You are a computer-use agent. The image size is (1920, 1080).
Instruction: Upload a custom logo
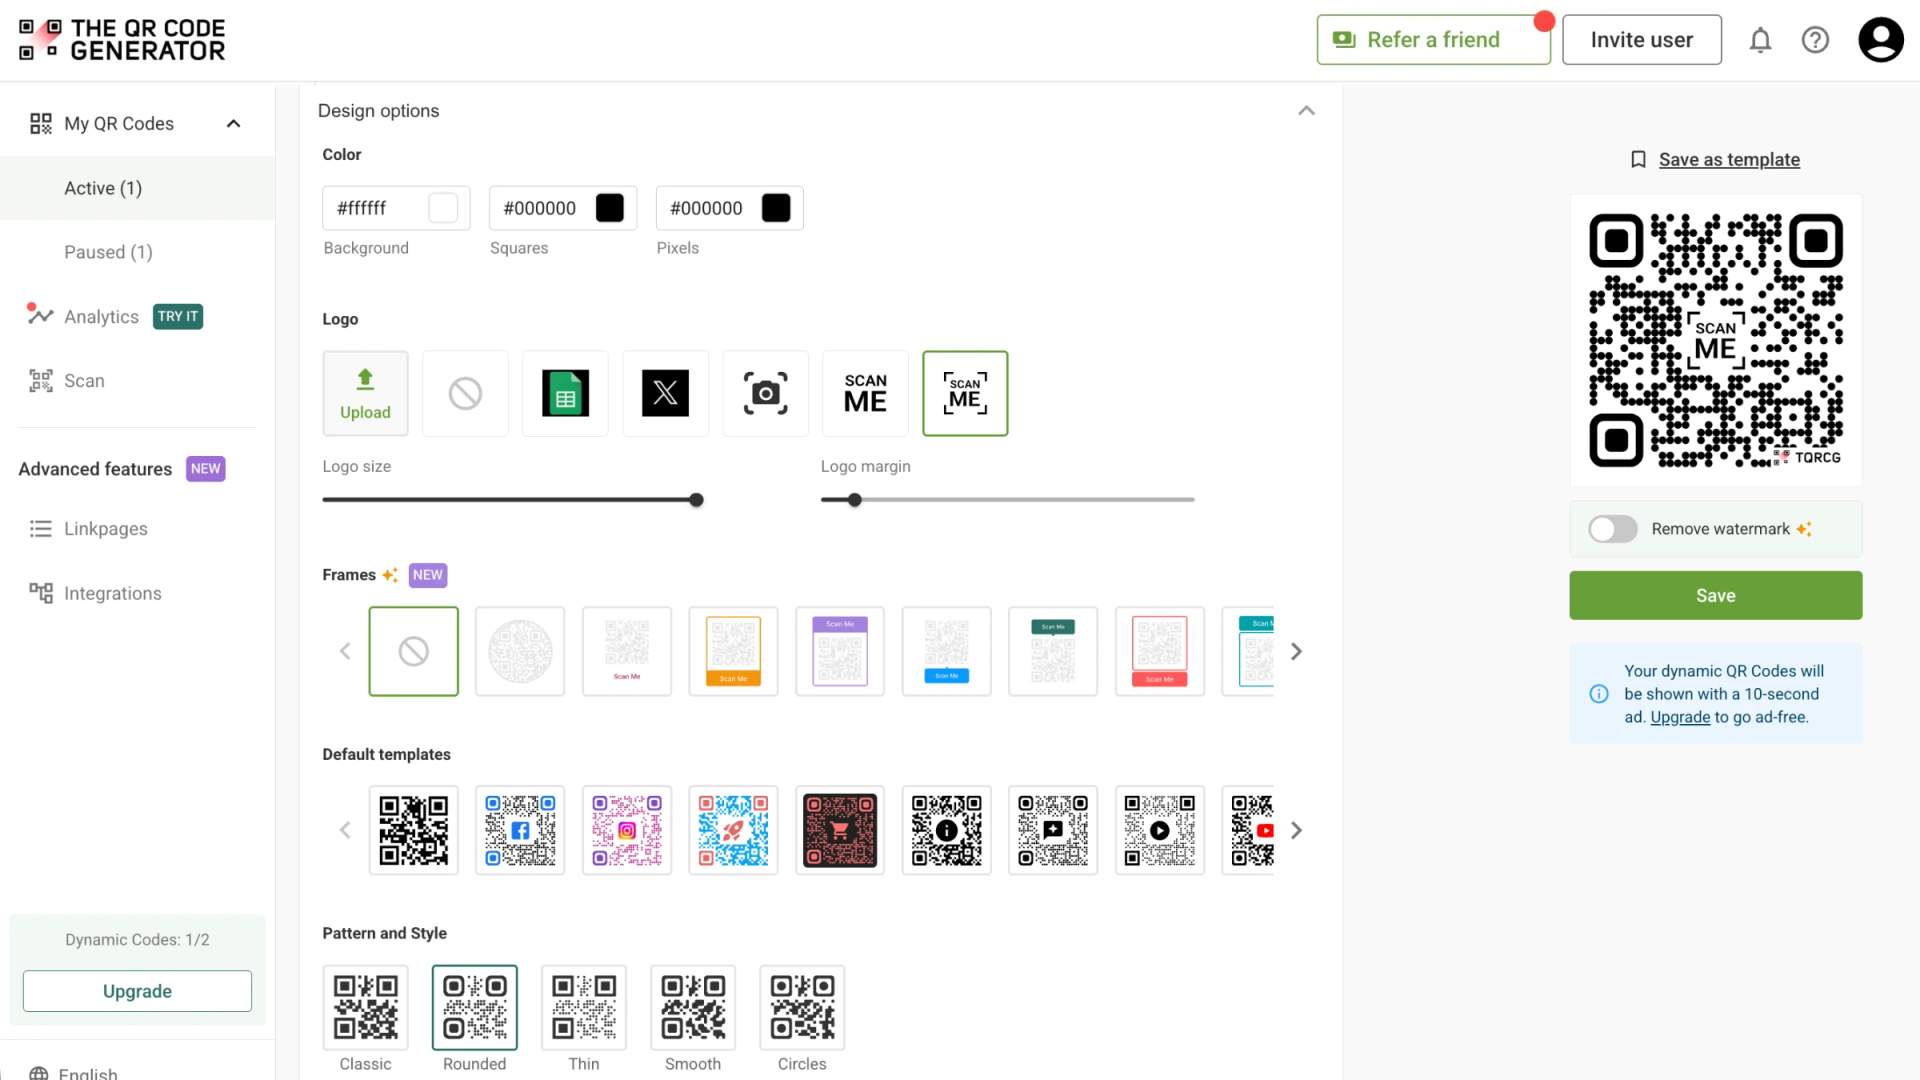tap(365, 393)
